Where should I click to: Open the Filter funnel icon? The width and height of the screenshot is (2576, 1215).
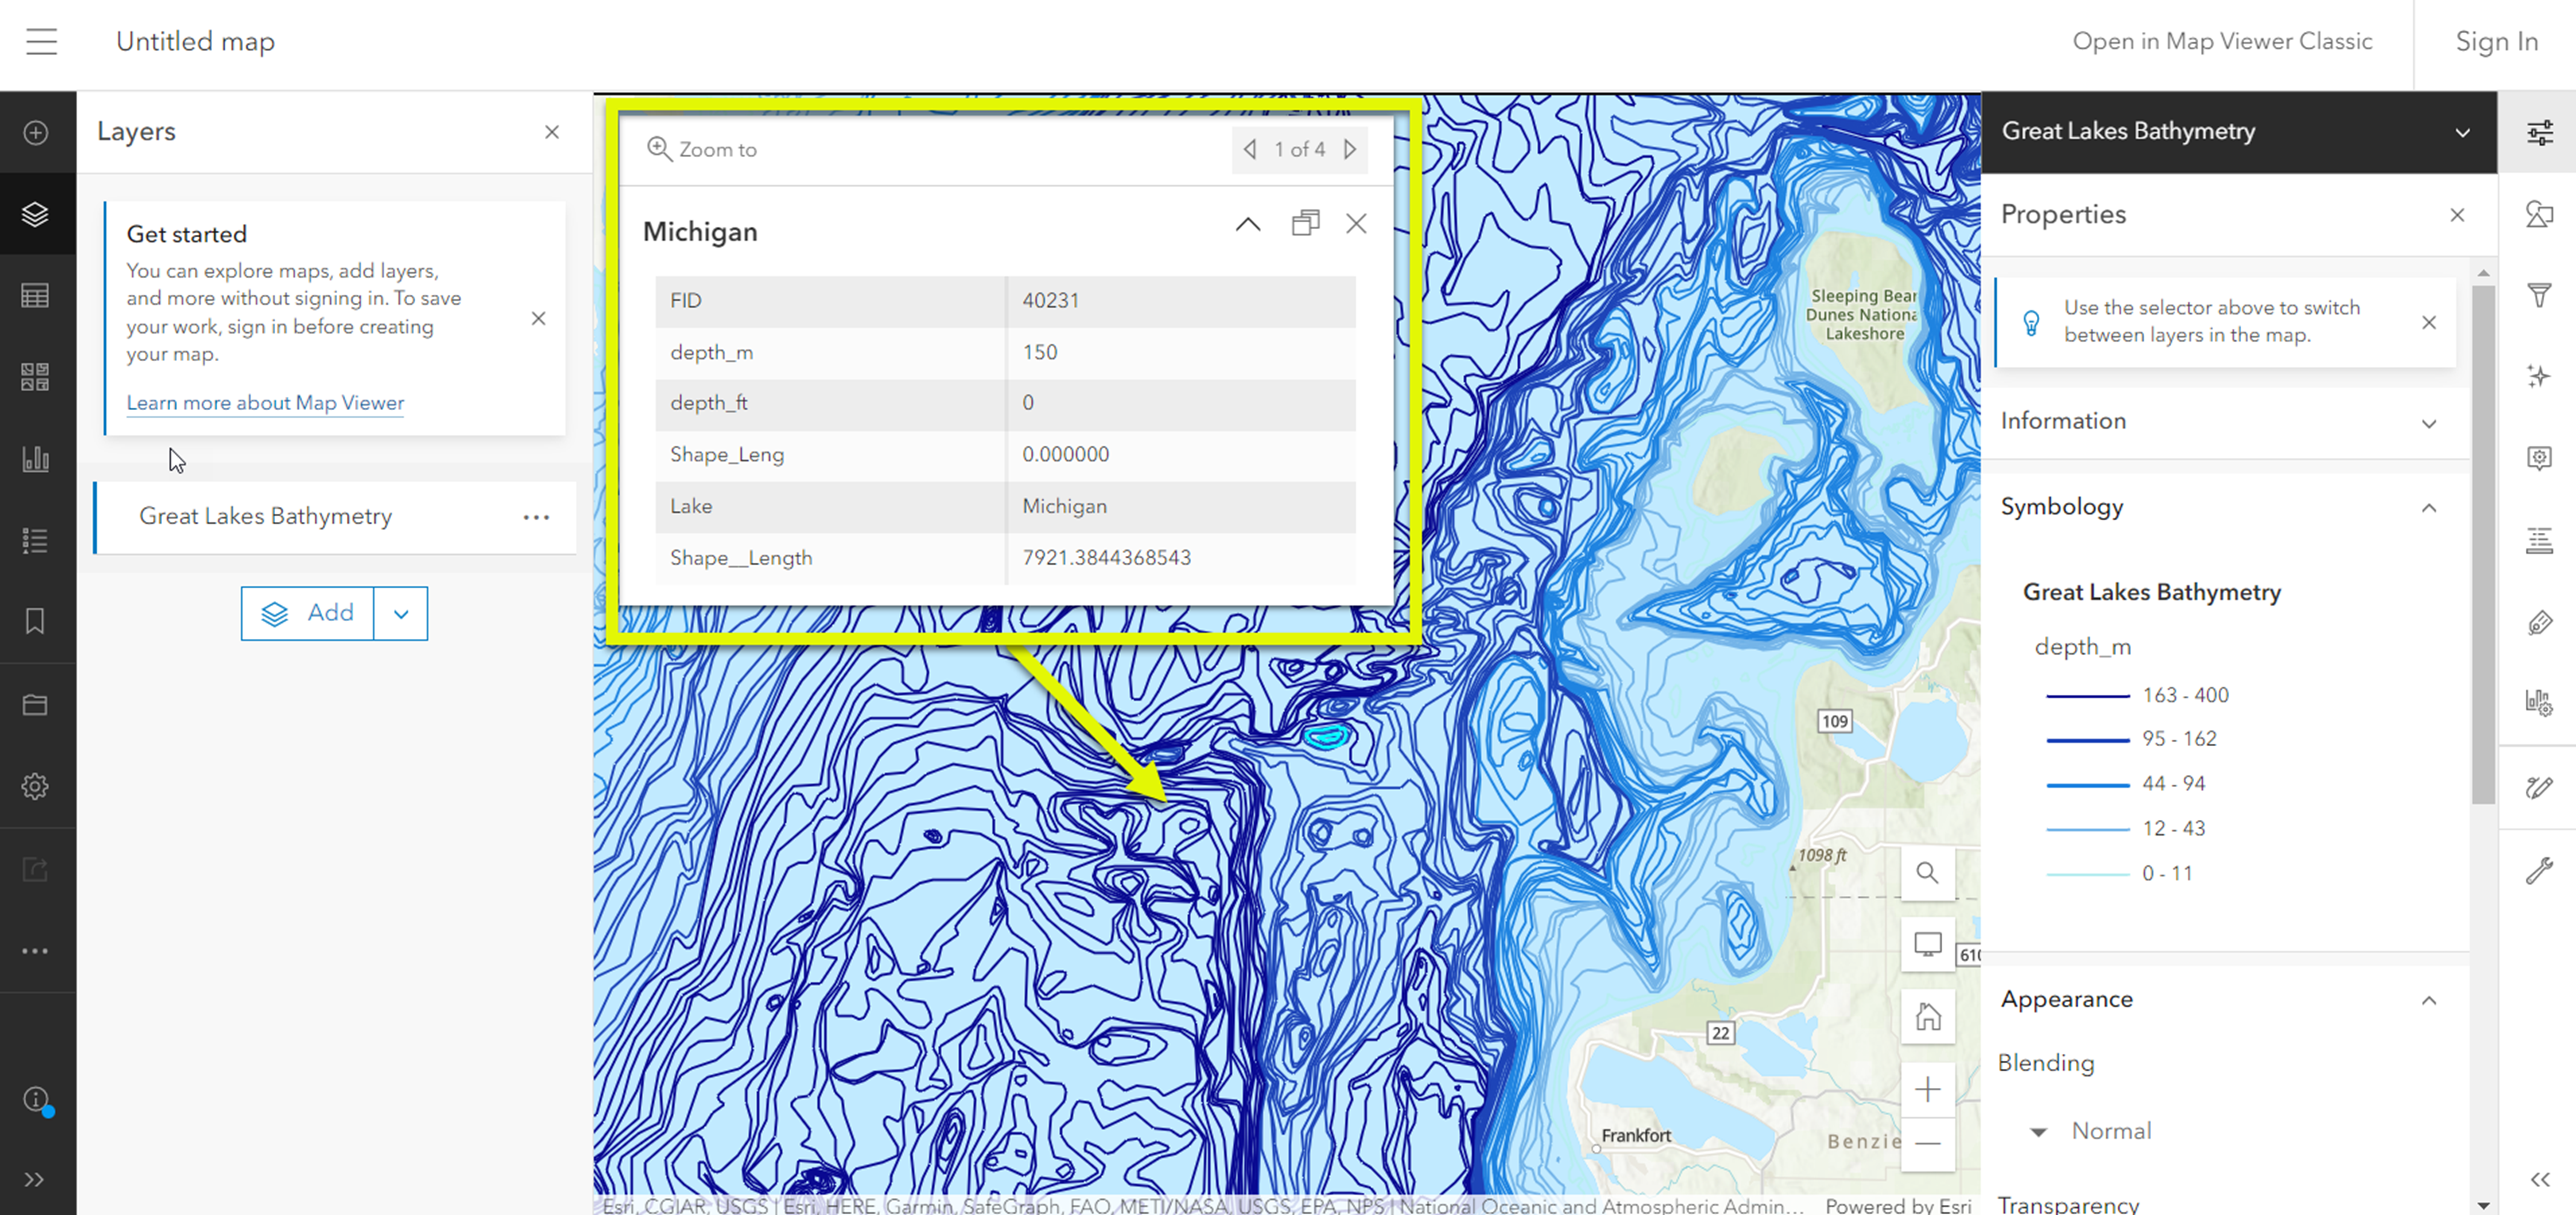point(2539,295)
